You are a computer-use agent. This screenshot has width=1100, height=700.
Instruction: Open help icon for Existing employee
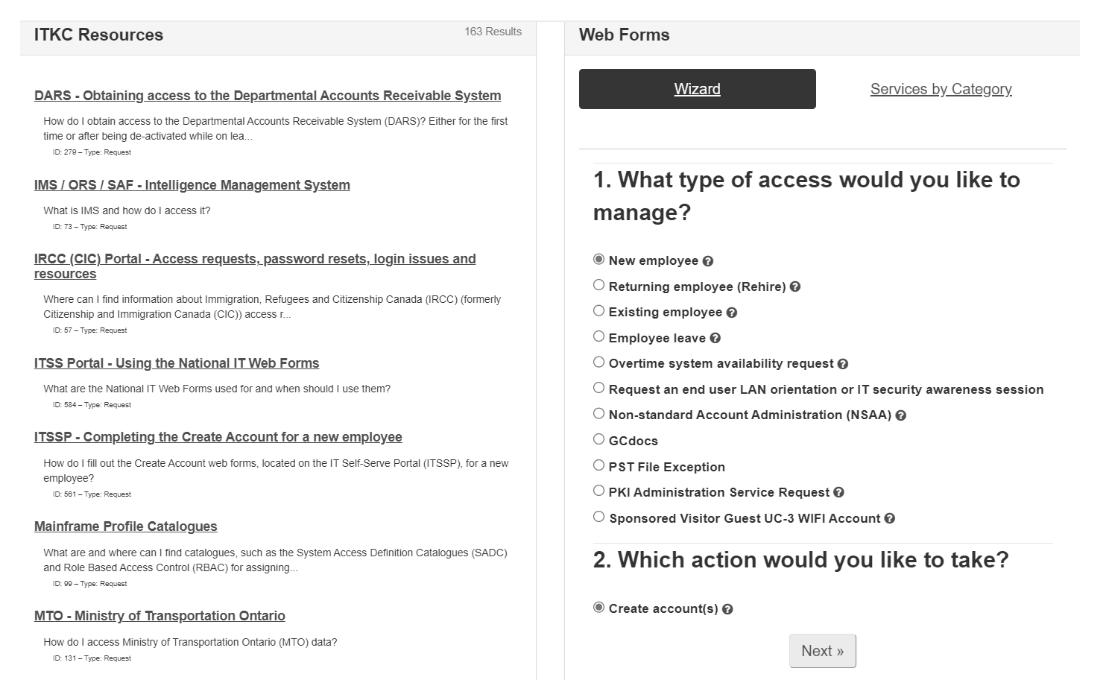coord(731,313)
